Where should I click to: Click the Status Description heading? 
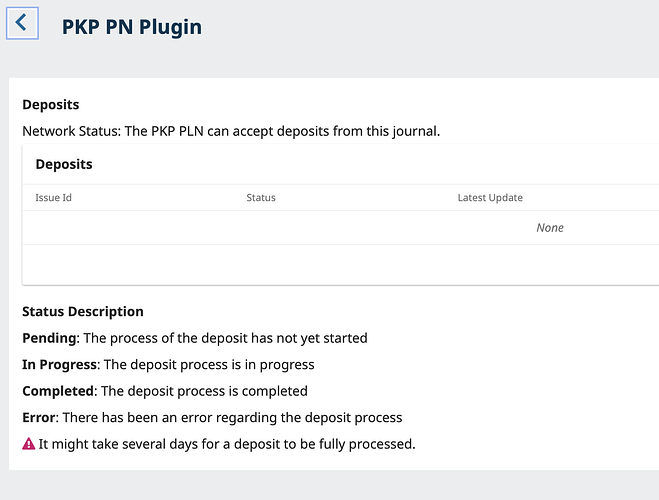point(83,311)
